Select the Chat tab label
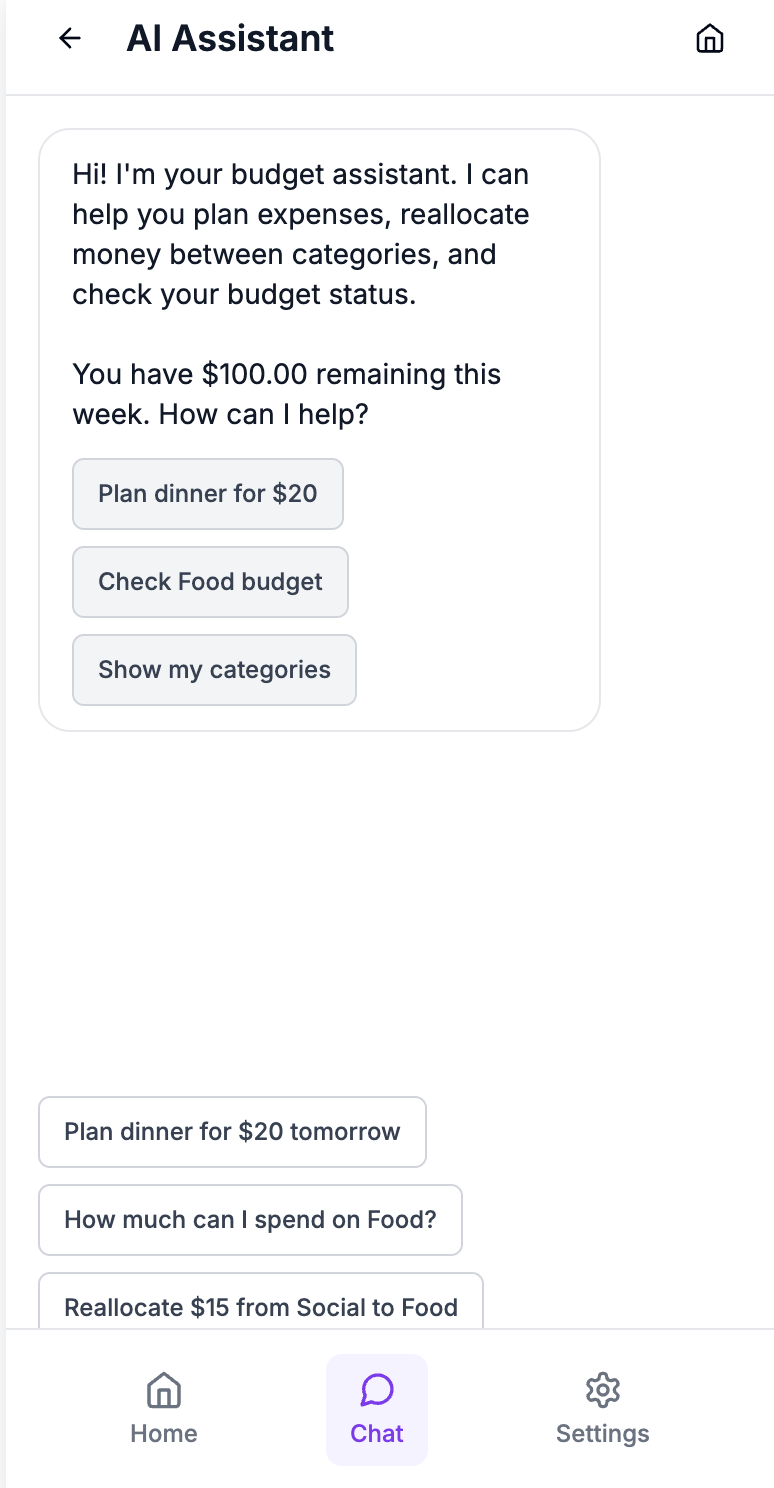The width and height of the screenshot is (774, 1488). [x=377, y=1433]
